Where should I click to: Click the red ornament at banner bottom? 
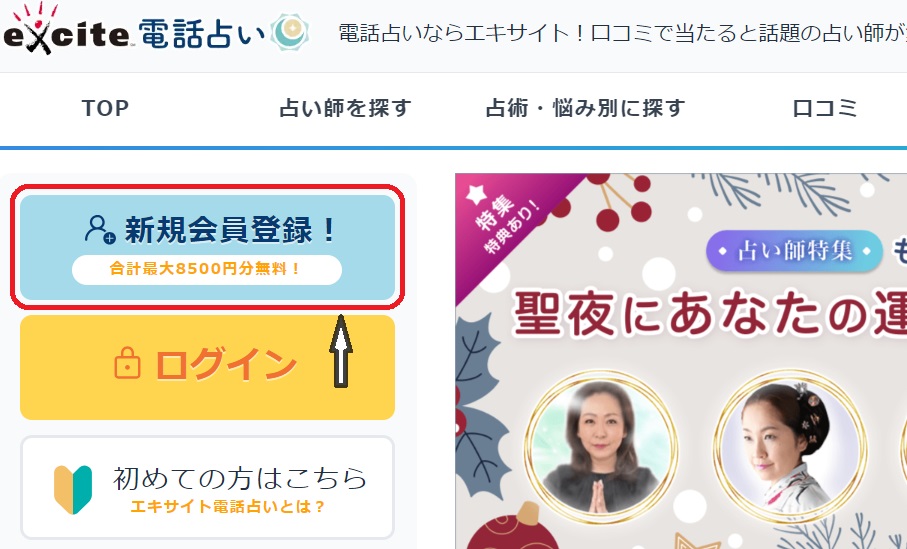pos(514,529)
